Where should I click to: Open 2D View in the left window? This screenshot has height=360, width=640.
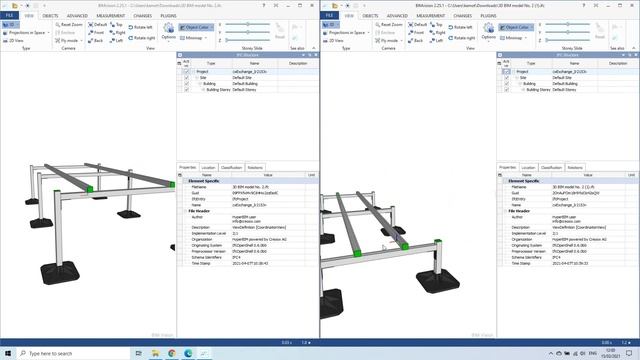[13, 40]
